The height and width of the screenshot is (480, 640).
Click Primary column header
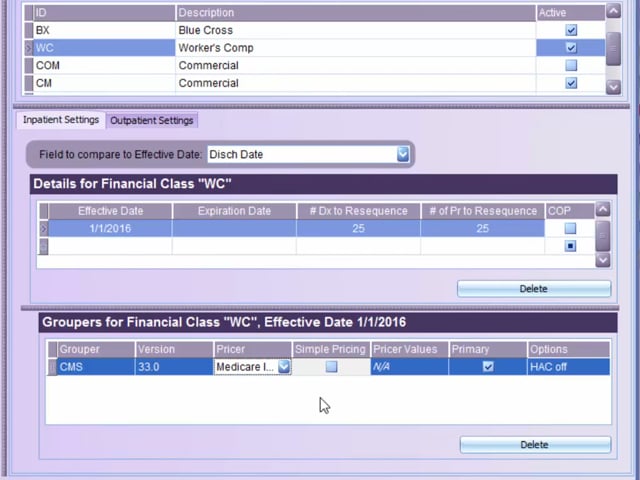coord(488,349)
